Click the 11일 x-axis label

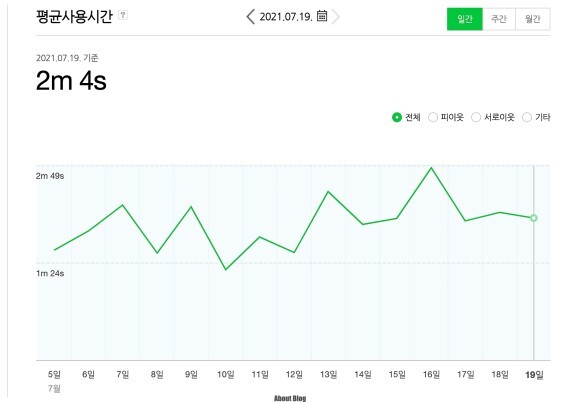pos(260,375)
